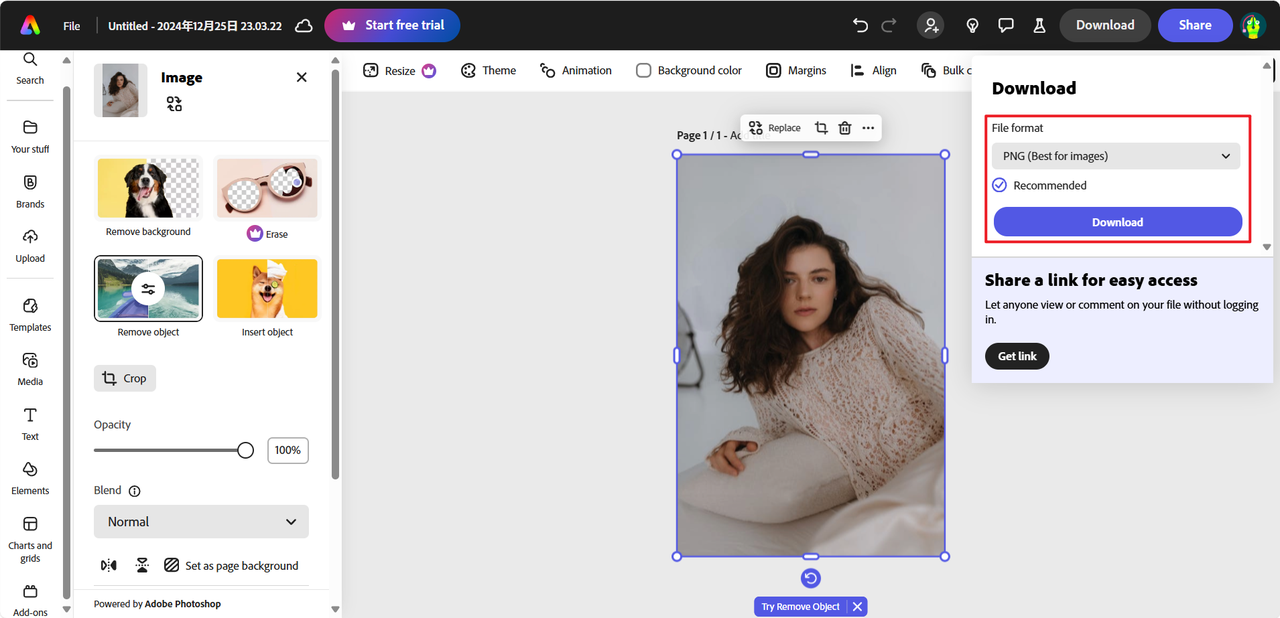
Task: Open the Text tool in the sidebar
Action: (30, 423)
